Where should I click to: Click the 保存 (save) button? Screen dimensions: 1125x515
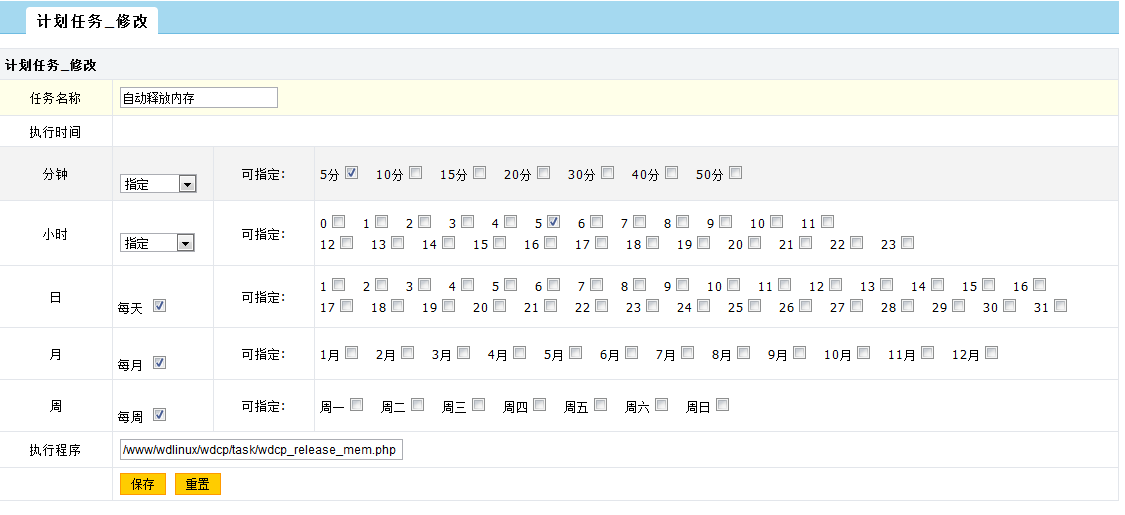click(142, 484)
